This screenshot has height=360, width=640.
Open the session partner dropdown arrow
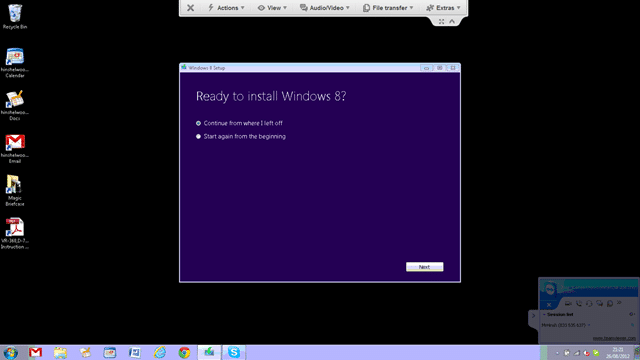(x=589, y=325)
